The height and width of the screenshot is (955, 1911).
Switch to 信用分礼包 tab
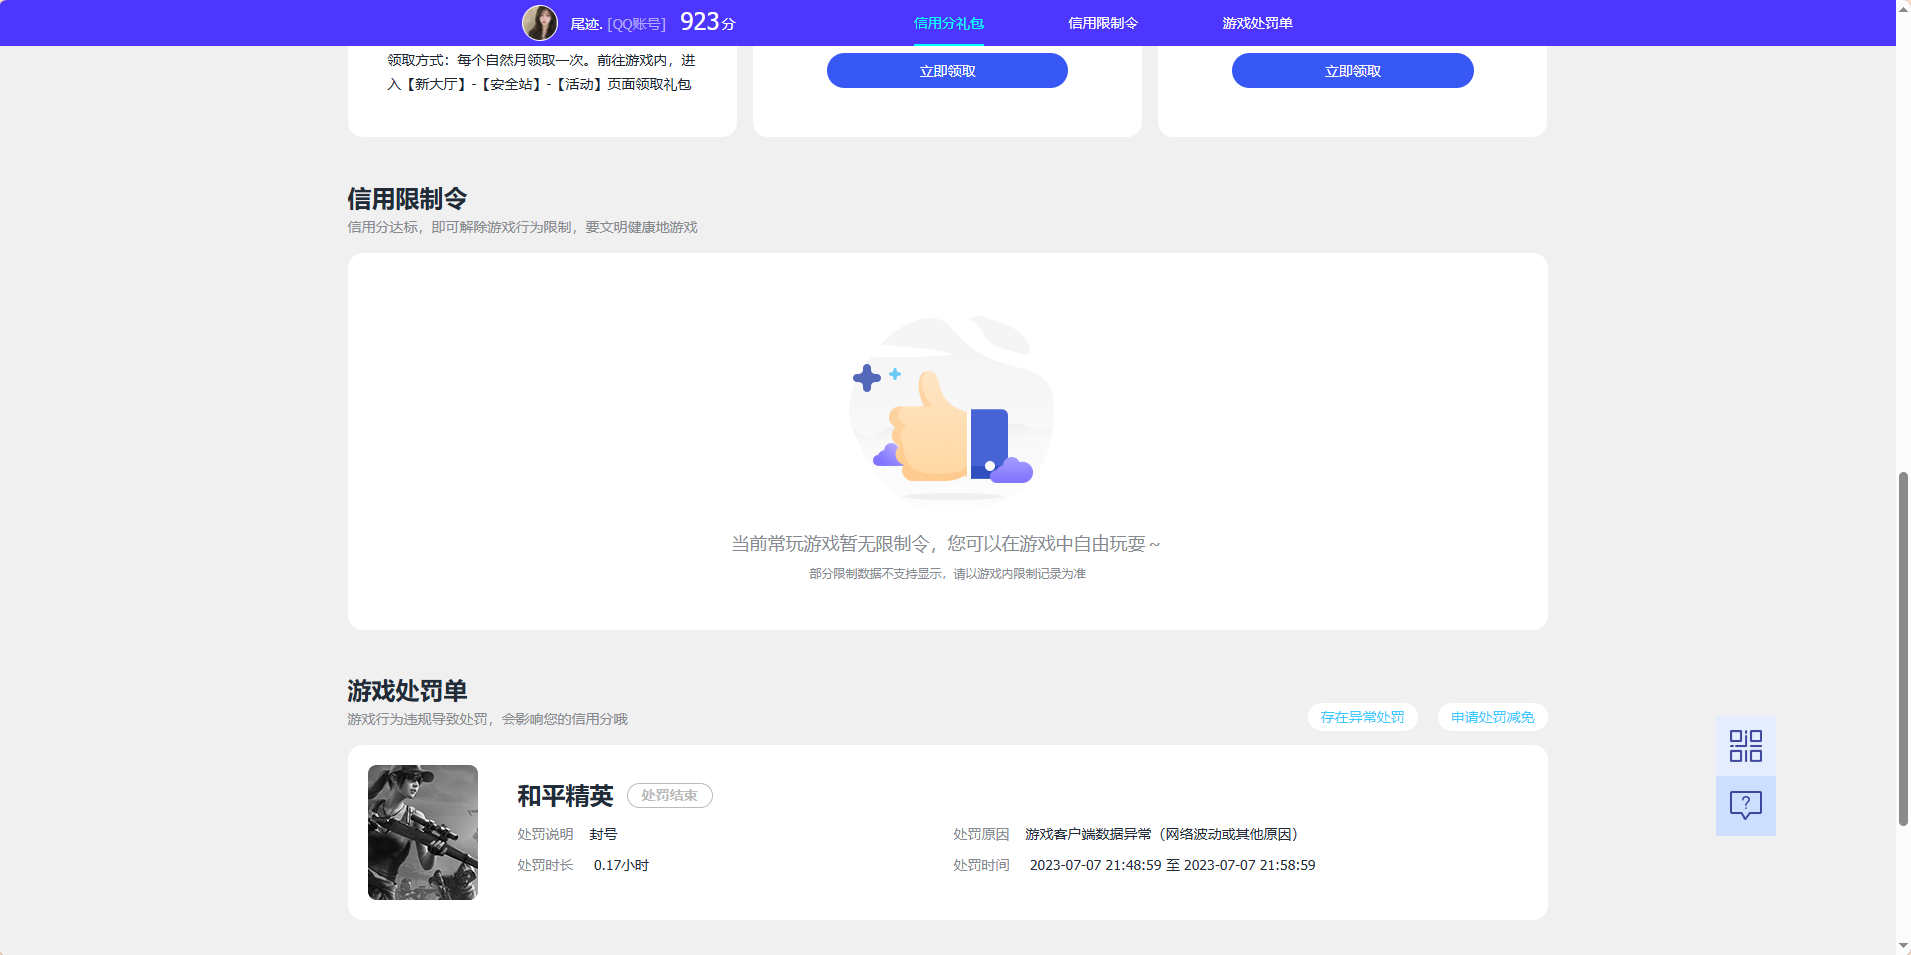pyautogui.click(x=948, y=23)
